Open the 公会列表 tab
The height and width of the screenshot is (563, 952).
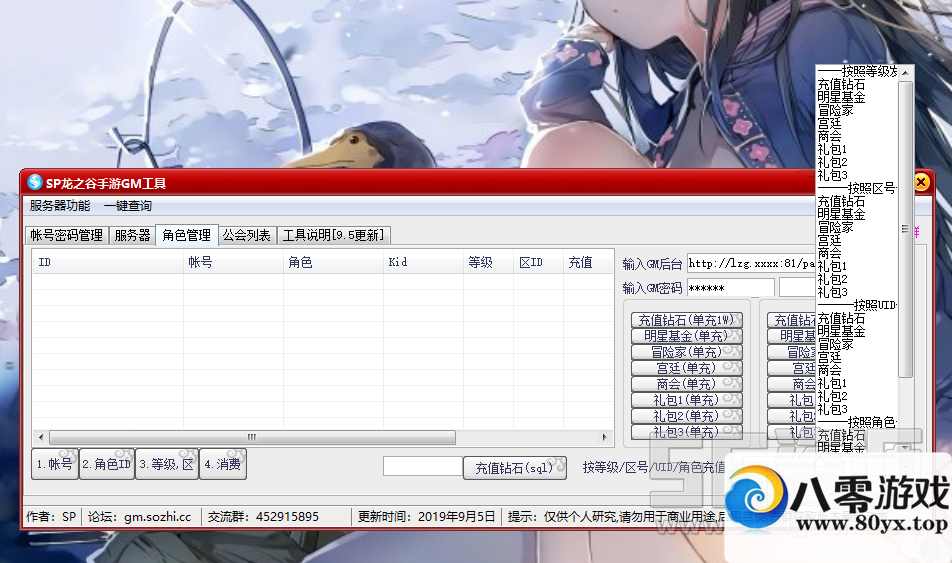[x=246, y=235]
